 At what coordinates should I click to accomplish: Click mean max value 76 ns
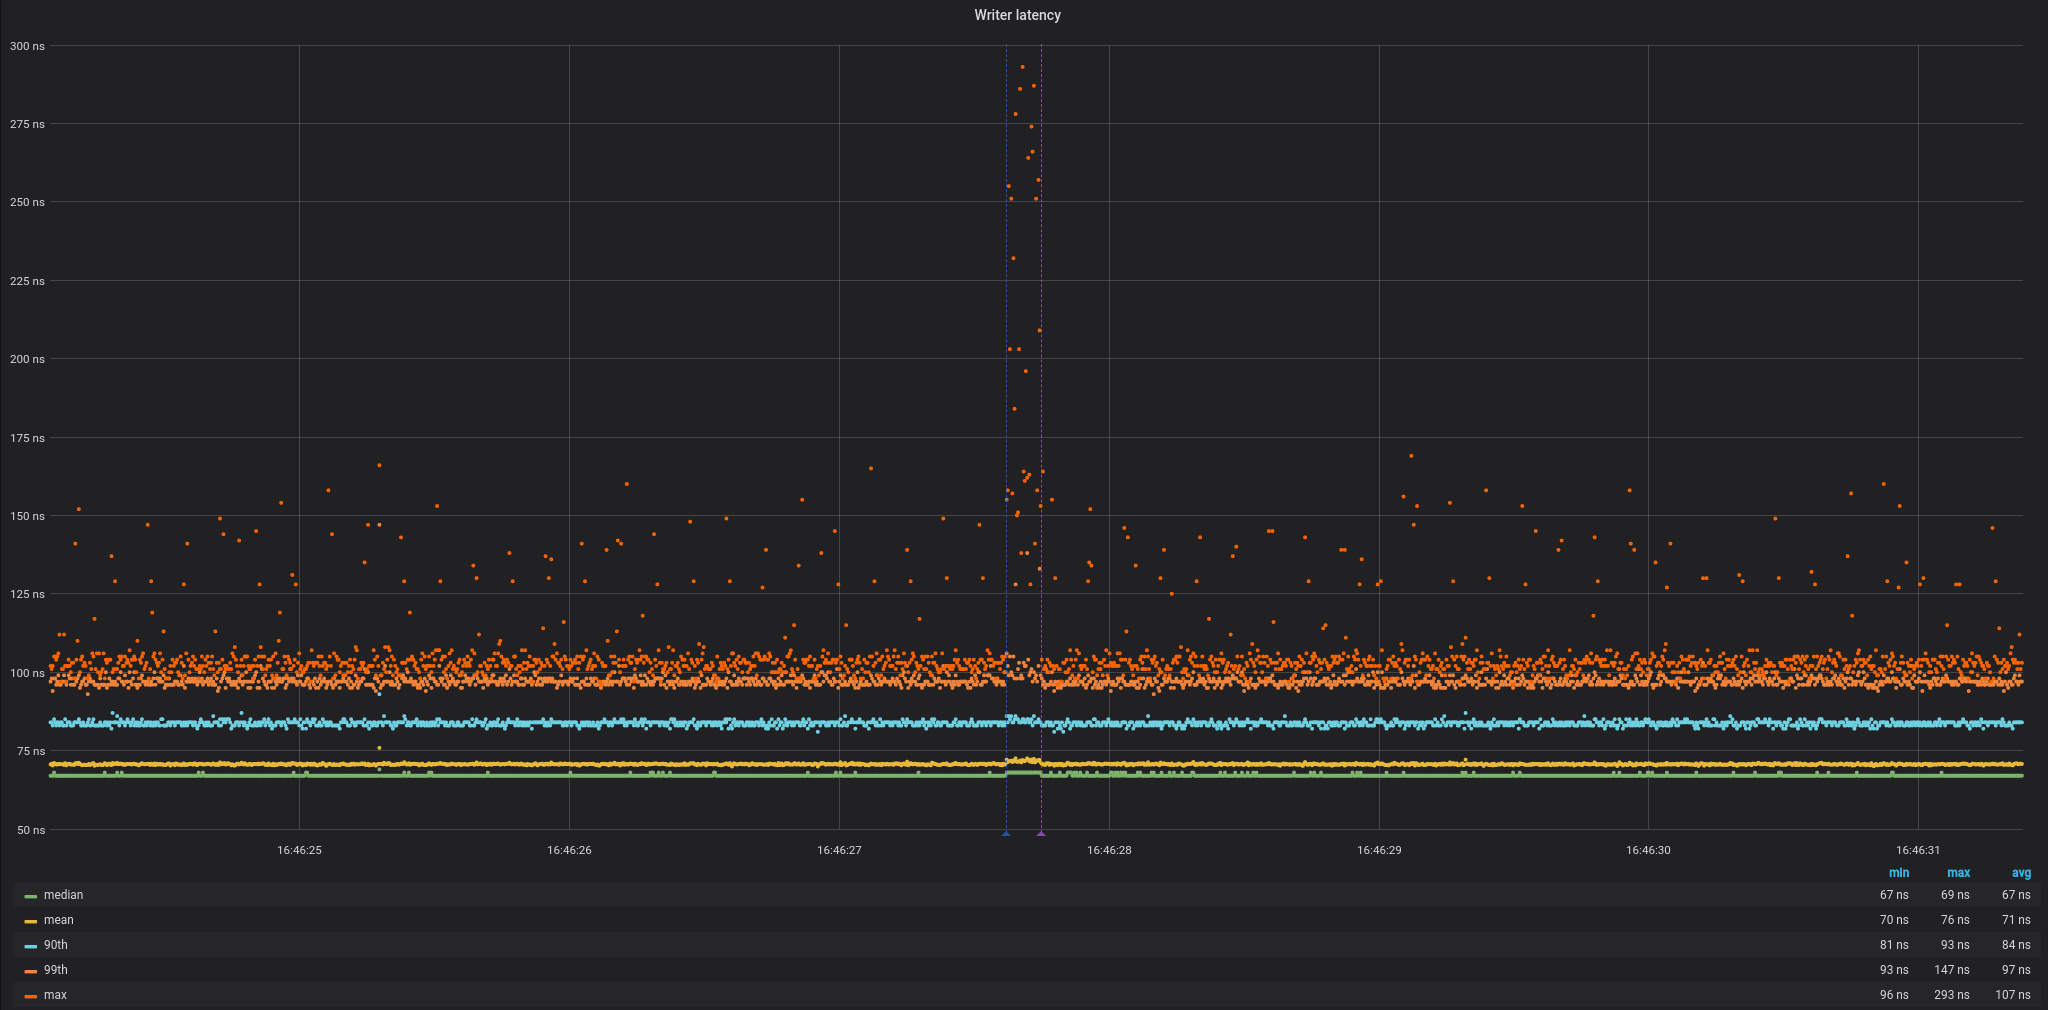[1955, 920]
